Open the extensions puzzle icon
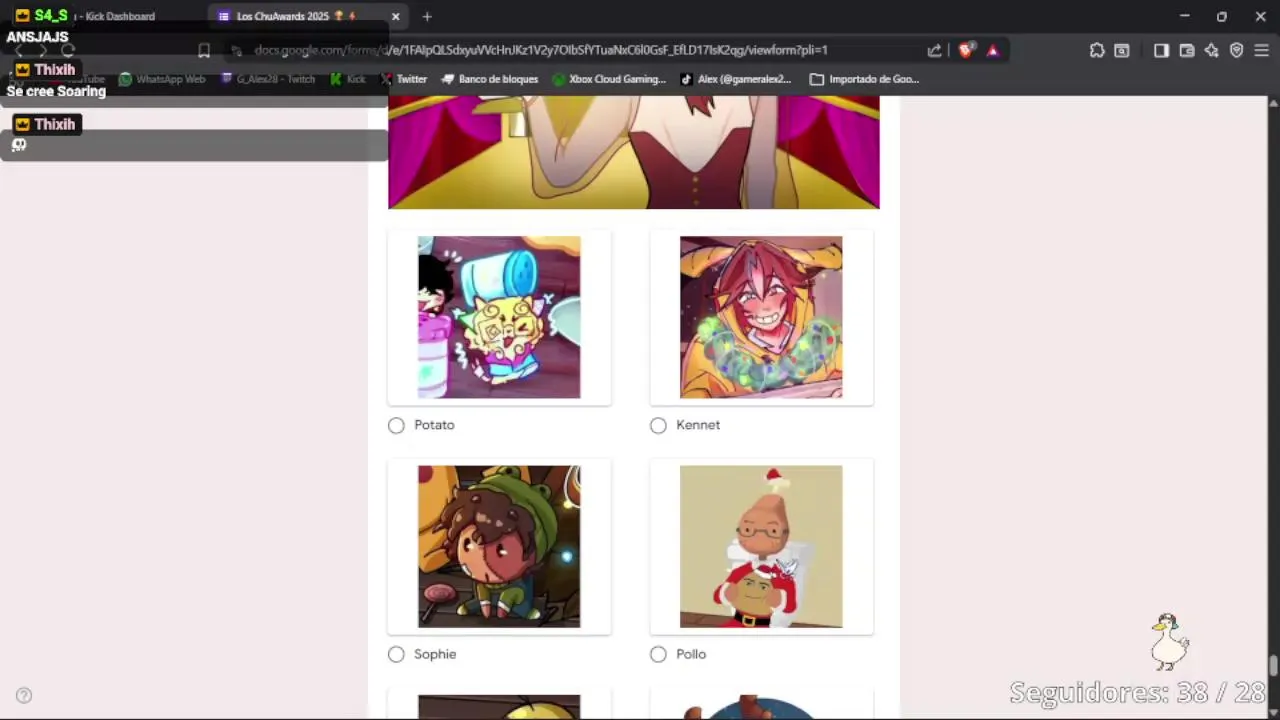The width and height of the screenshot is (1280, 720). (1097, 50)
